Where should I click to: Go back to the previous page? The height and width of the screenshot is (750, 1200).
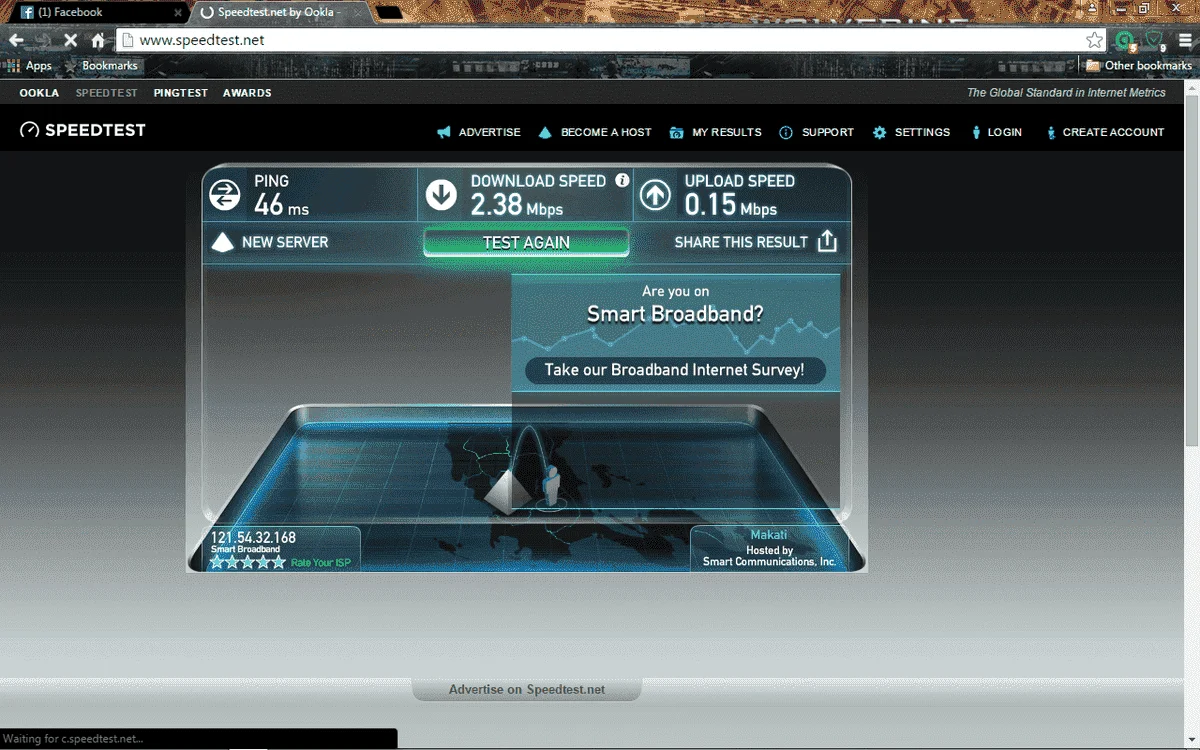pos(16,40)
